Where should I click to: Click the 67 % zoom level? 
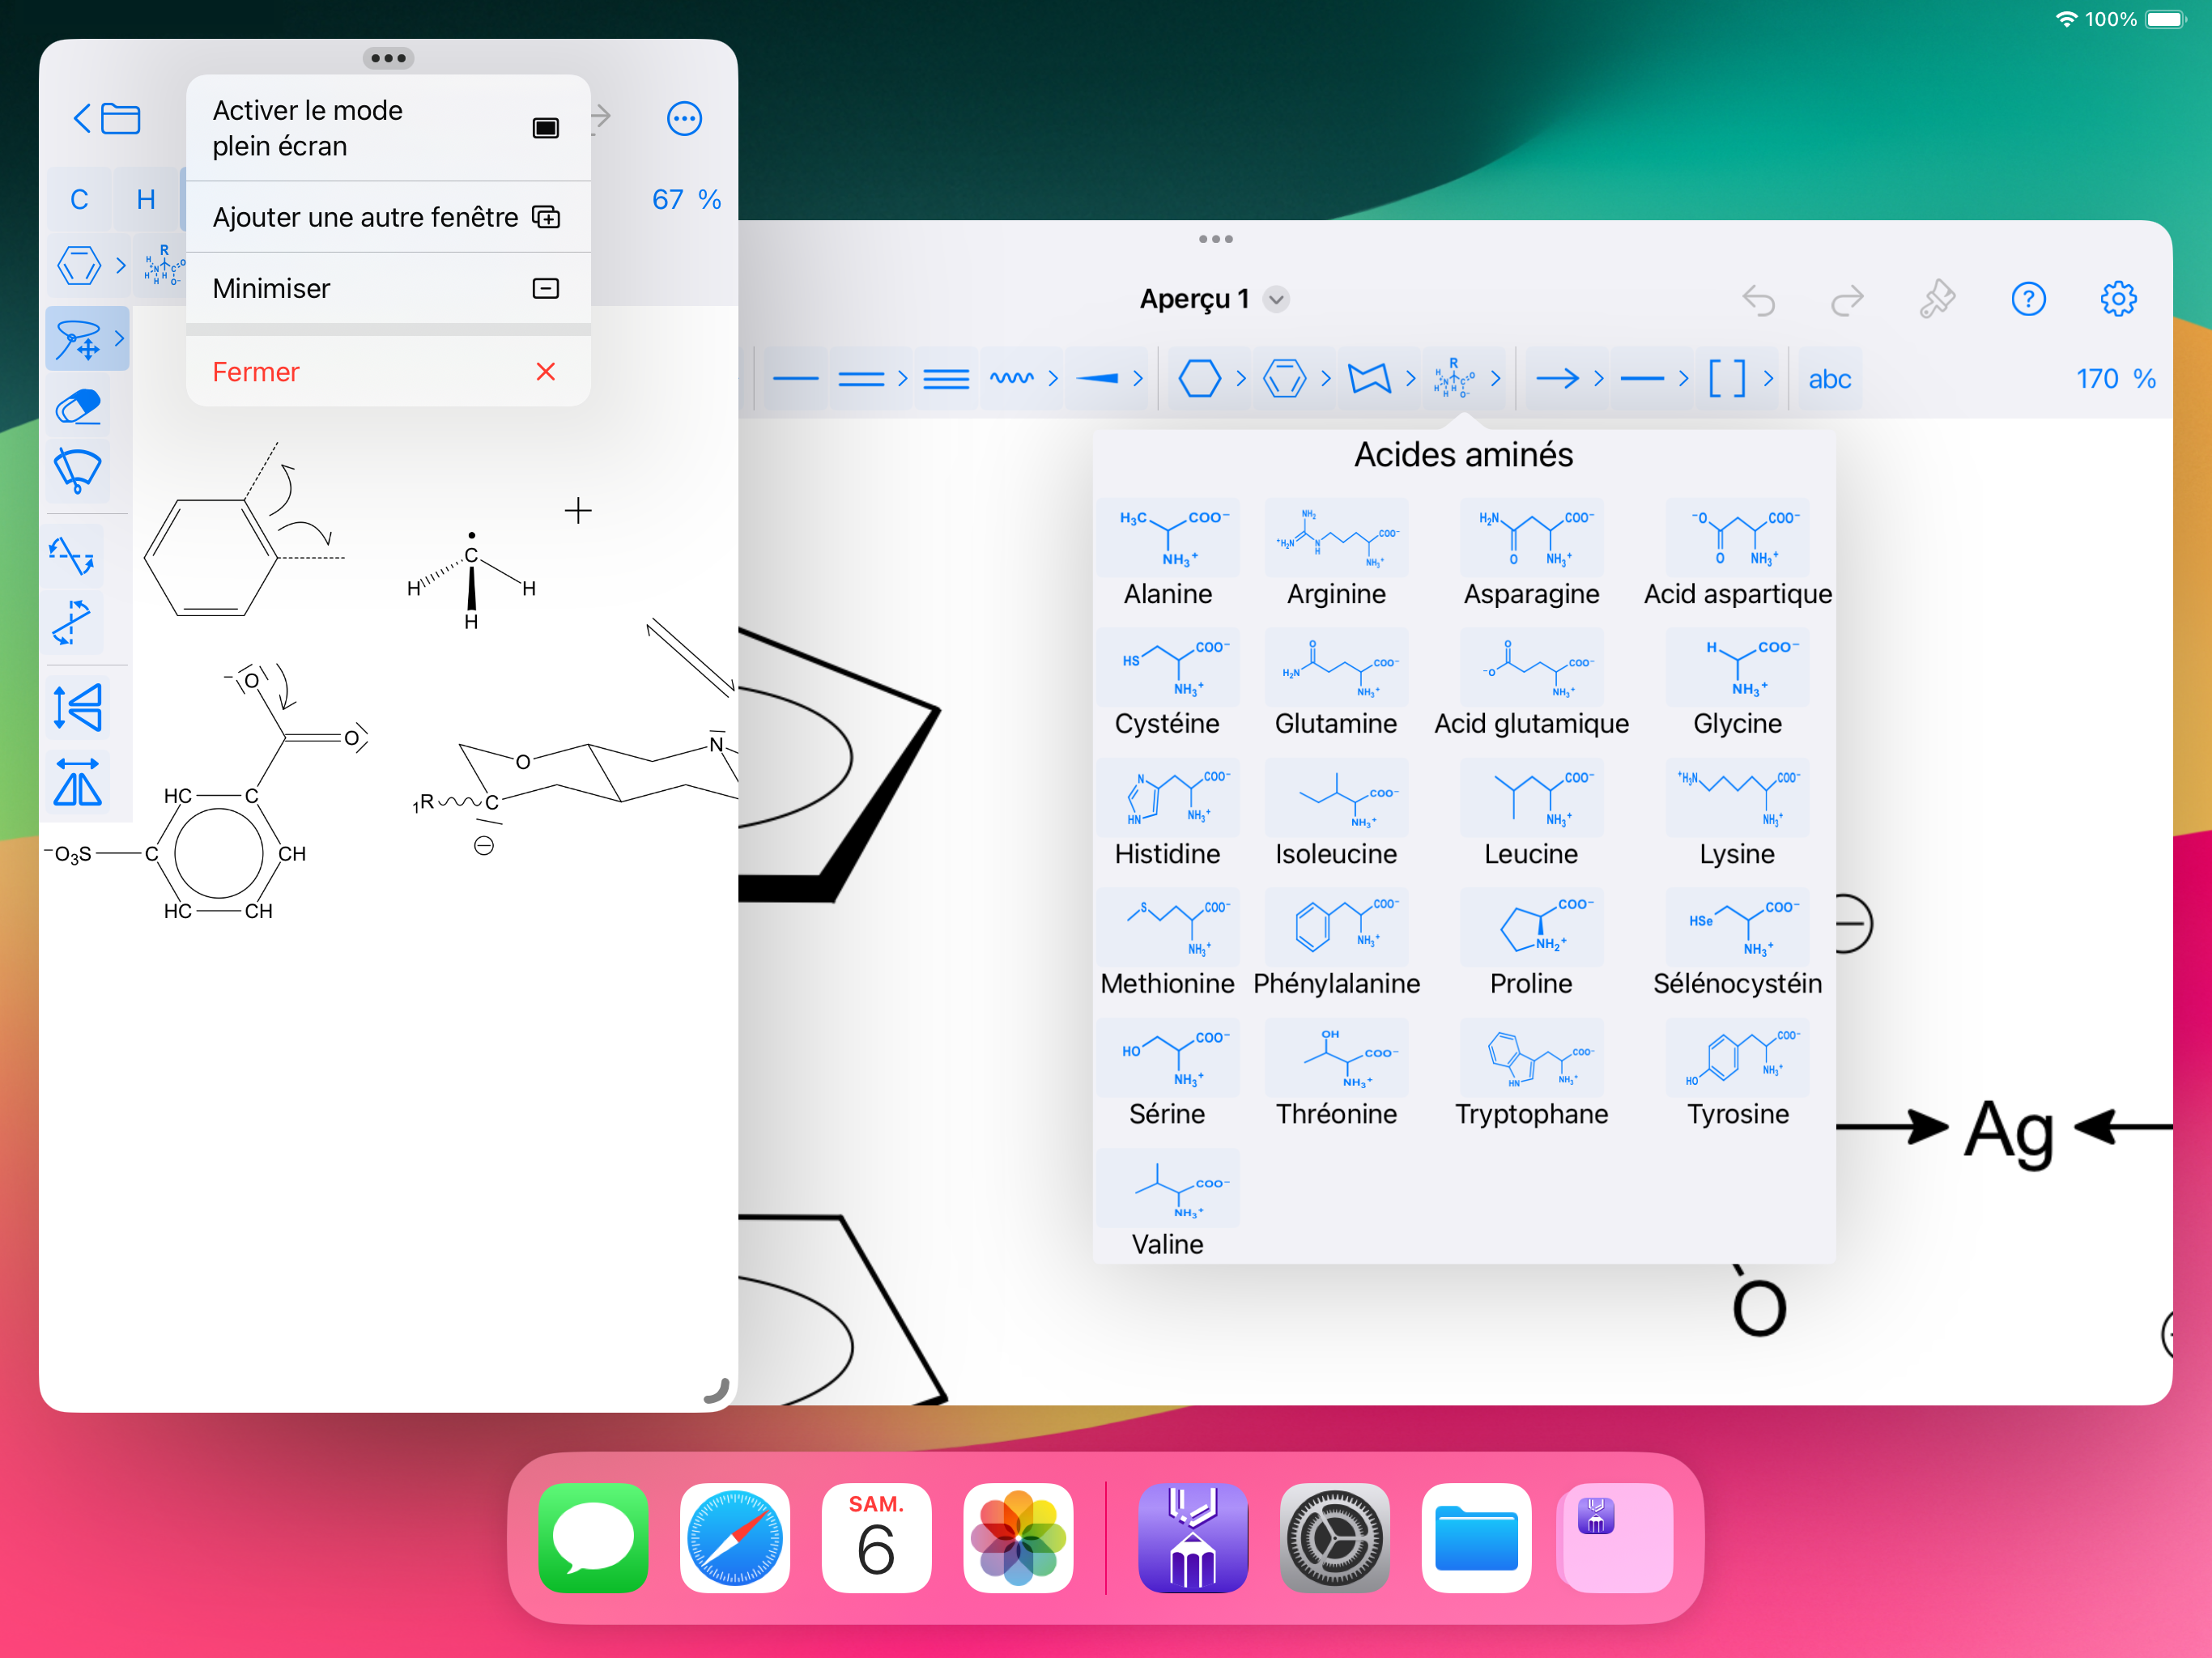point(686,199)
